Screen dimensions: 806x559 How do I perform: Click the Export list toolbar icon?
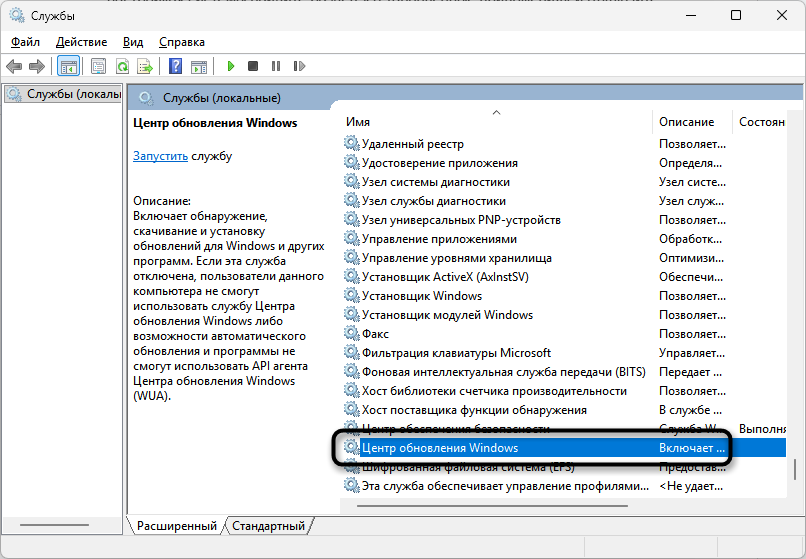coord(145,66)
